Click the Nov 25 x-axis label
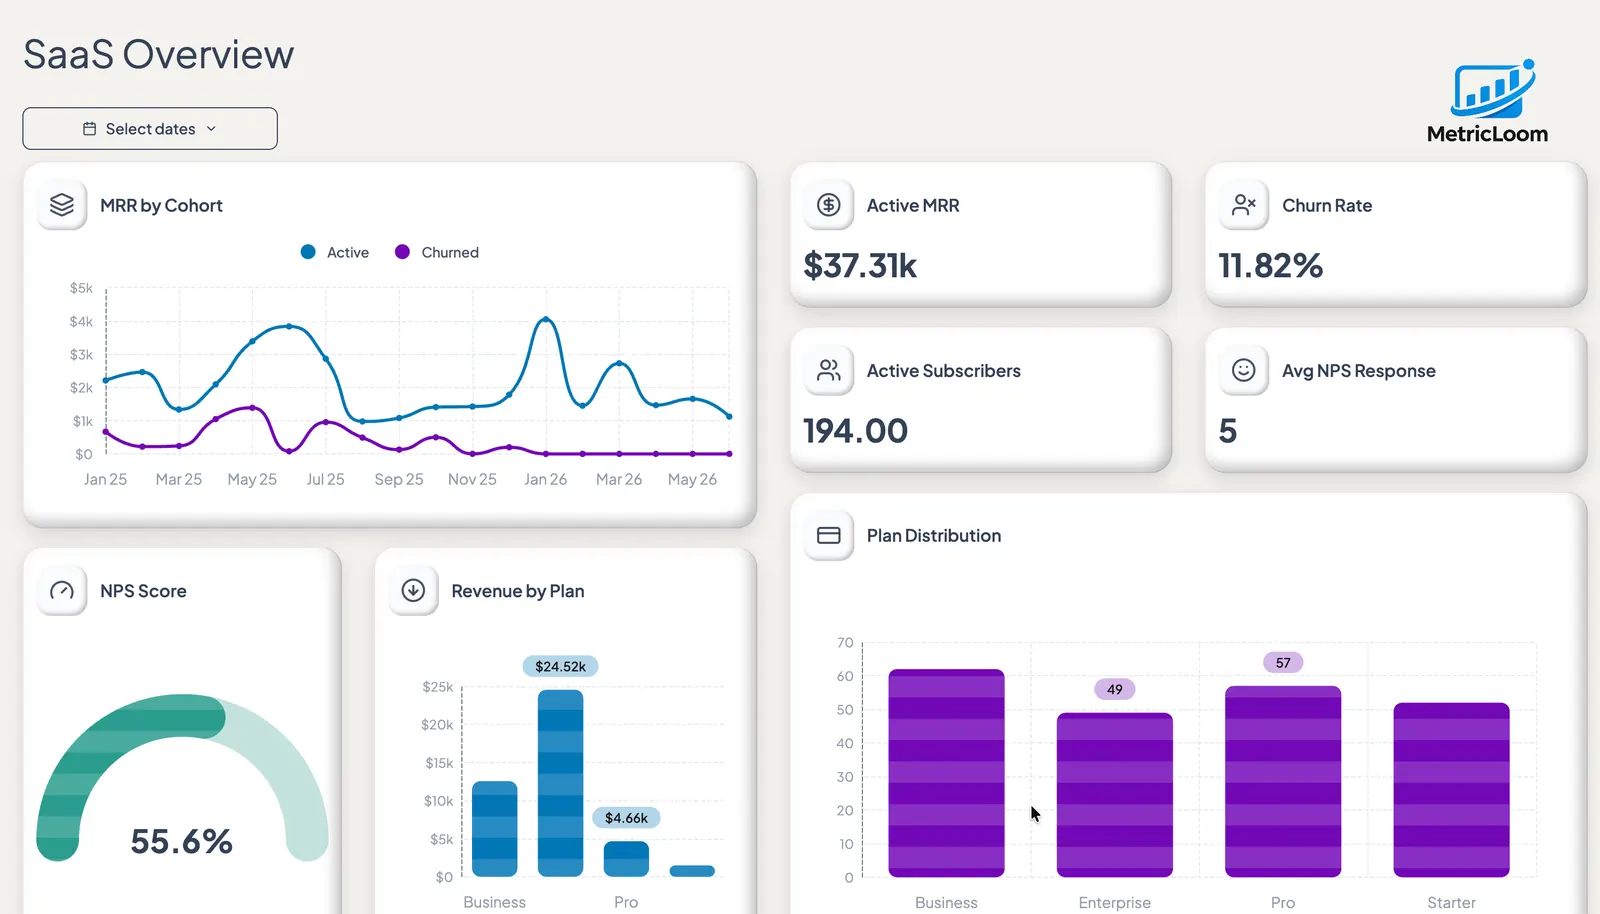1600x914 pixels. pos(472,479)
